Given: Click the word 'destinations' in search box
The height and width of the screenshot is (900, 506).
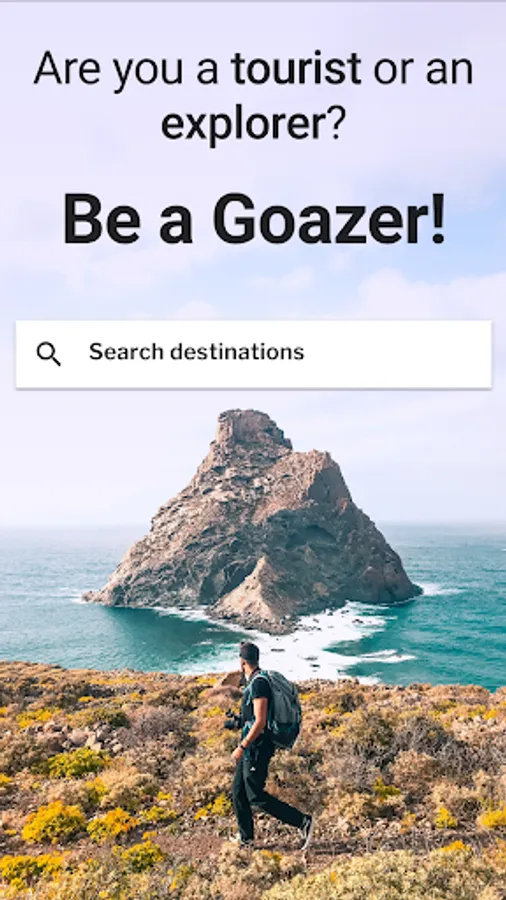Looking at the screenshot, I should pos(237,352).
